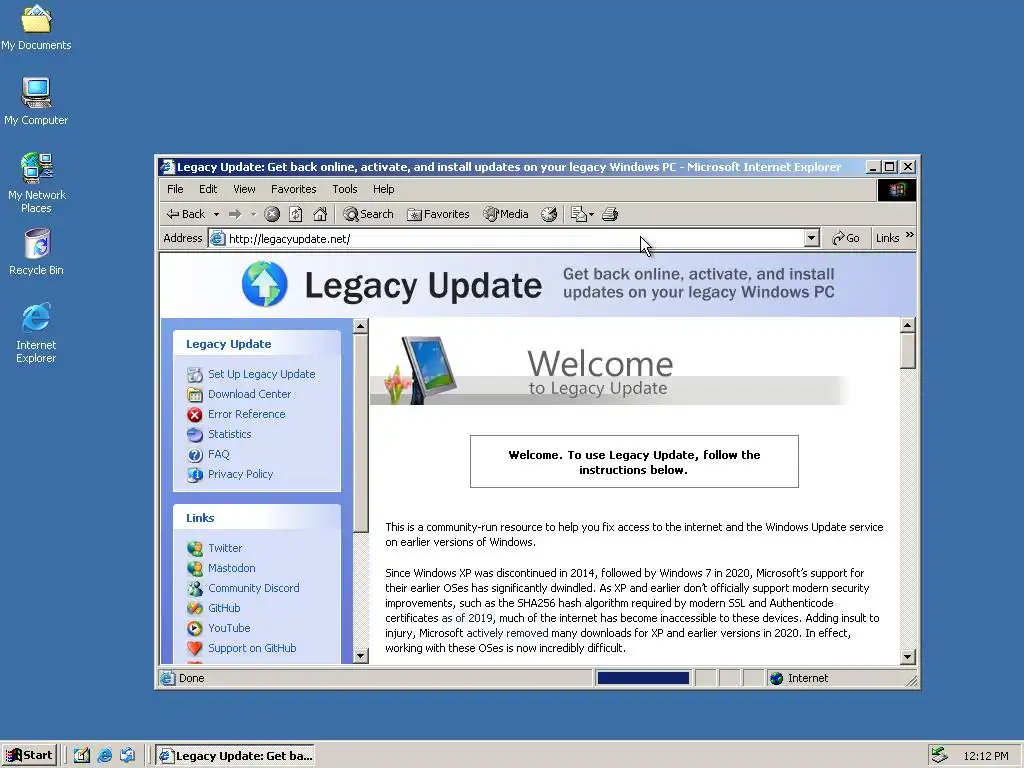1024x768 pixels.
Task: Click the Show Desktop quick launch icon
Action: pyautogui.click(x=82, y=756)
